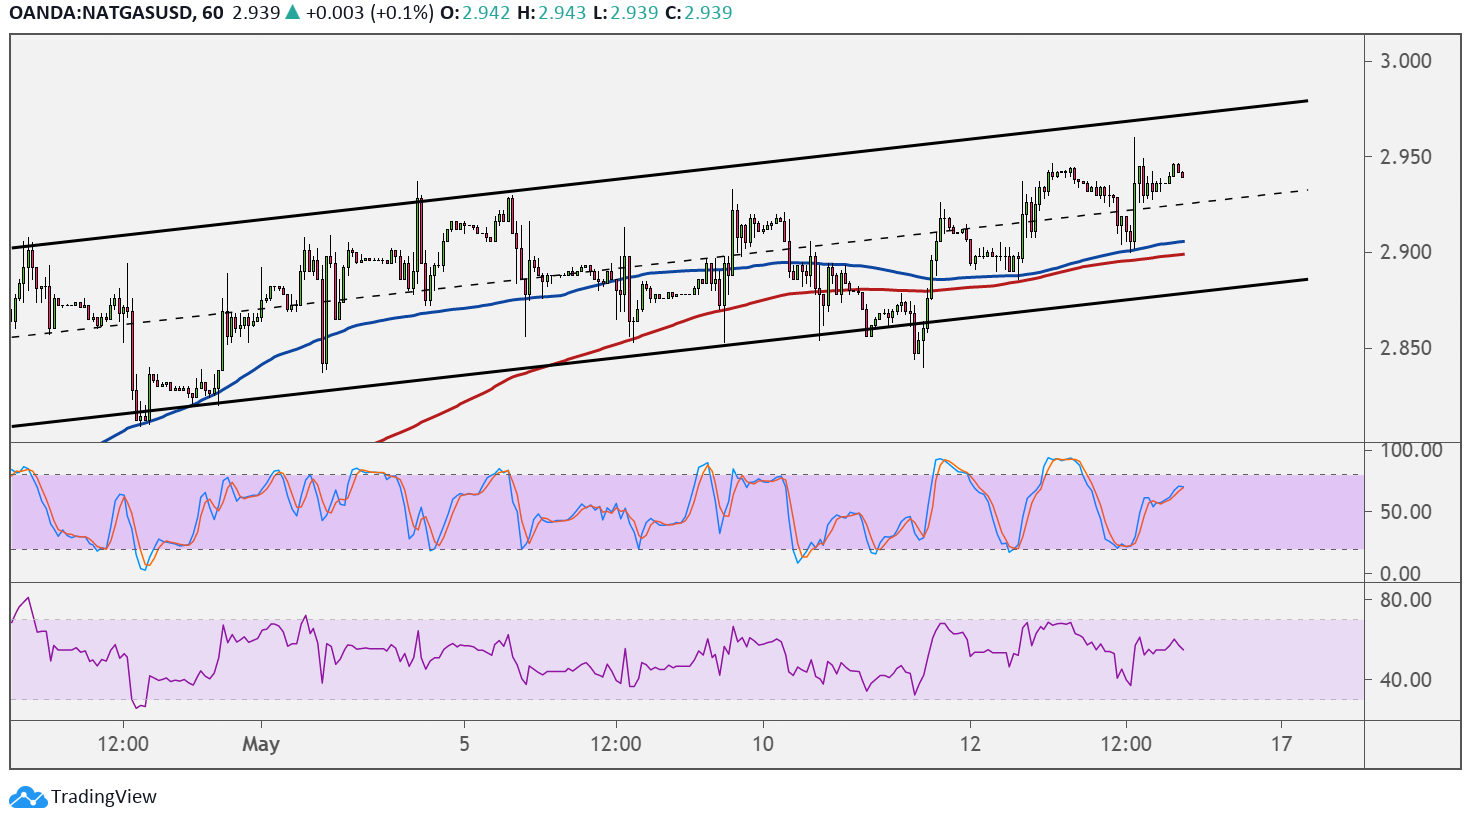This screenshot has height=824, width=1471.
Task: Click the 80.00 RSI scale label
Action: [1406, 600]
